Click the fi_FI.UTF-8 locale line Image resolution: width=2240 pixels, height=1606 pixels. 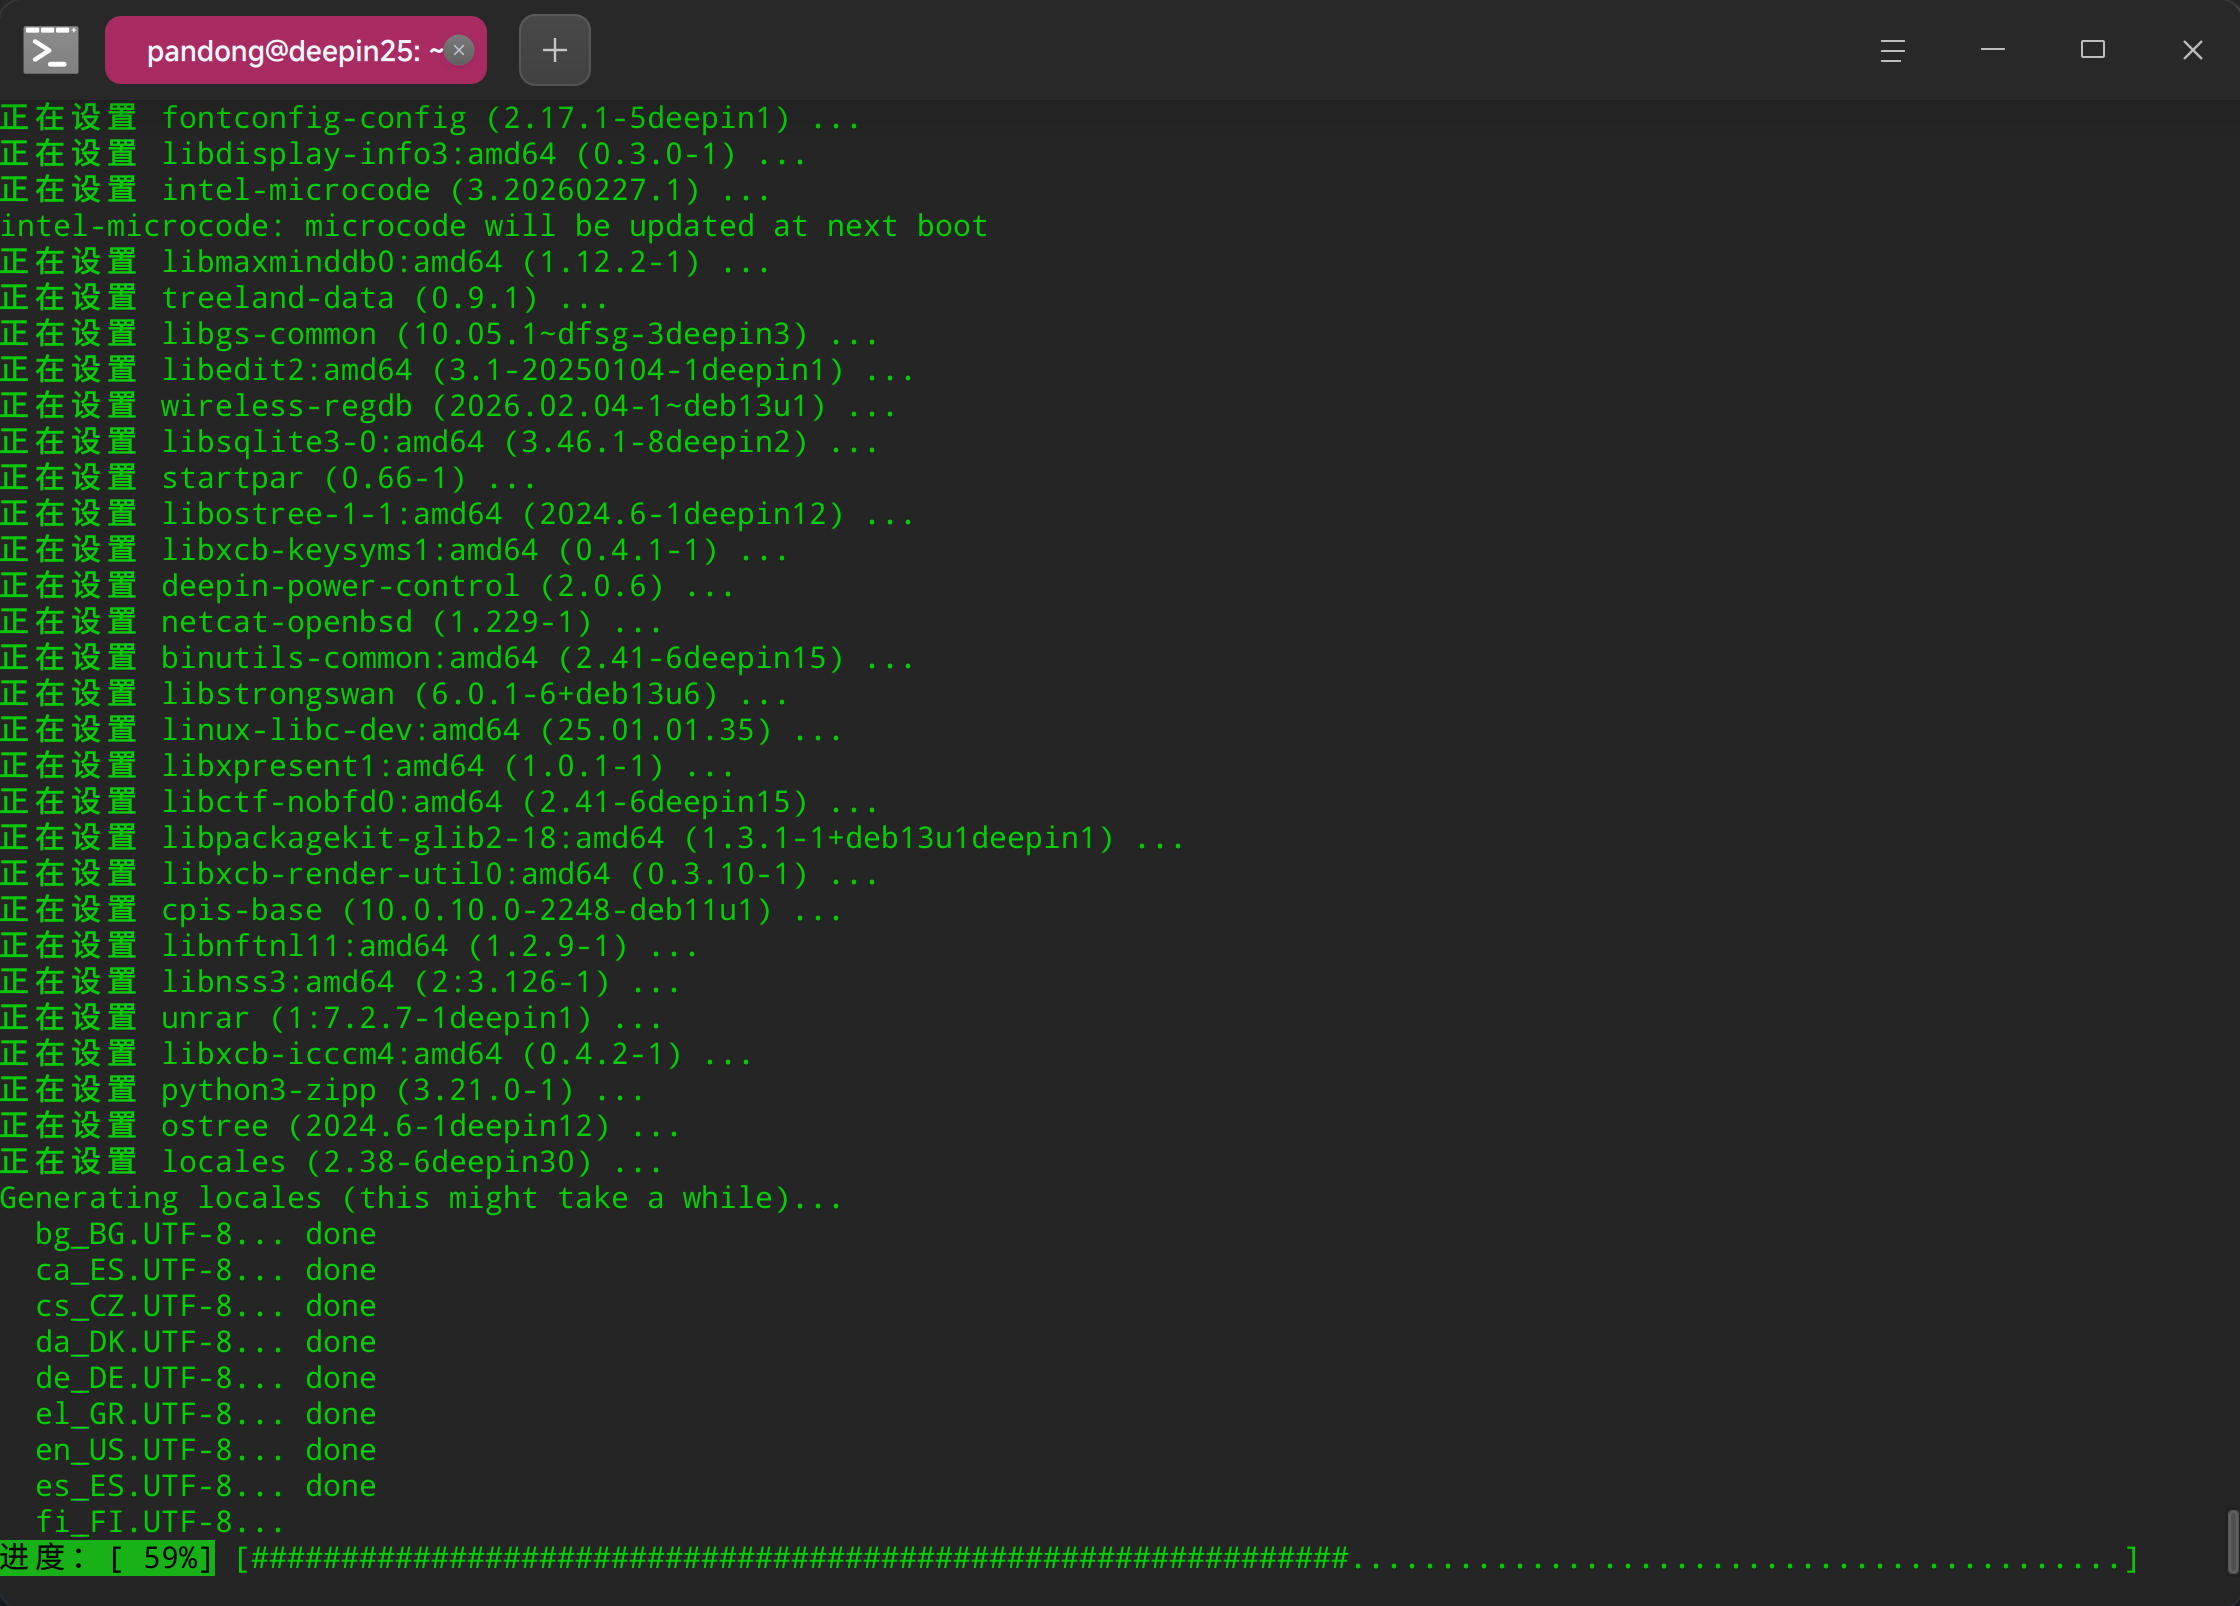click(160, 1522)
